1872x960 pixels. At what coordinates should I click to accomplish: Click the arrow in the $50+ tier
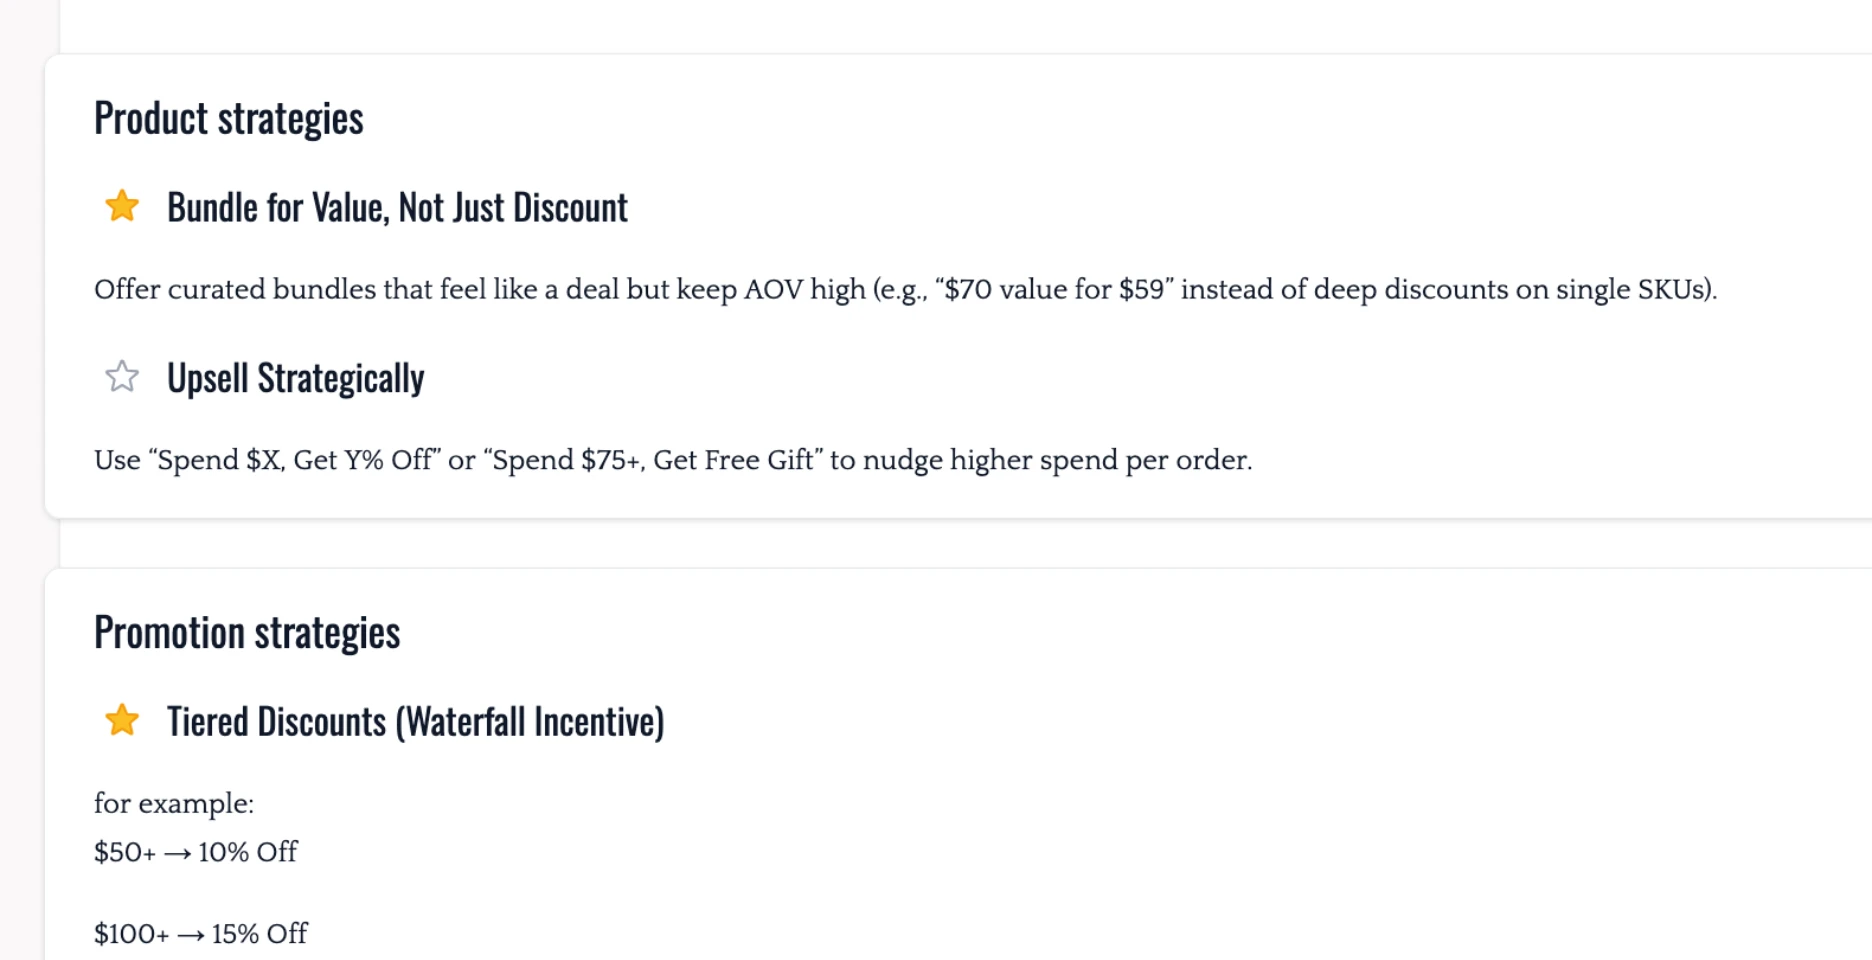[x=177, y=853]
